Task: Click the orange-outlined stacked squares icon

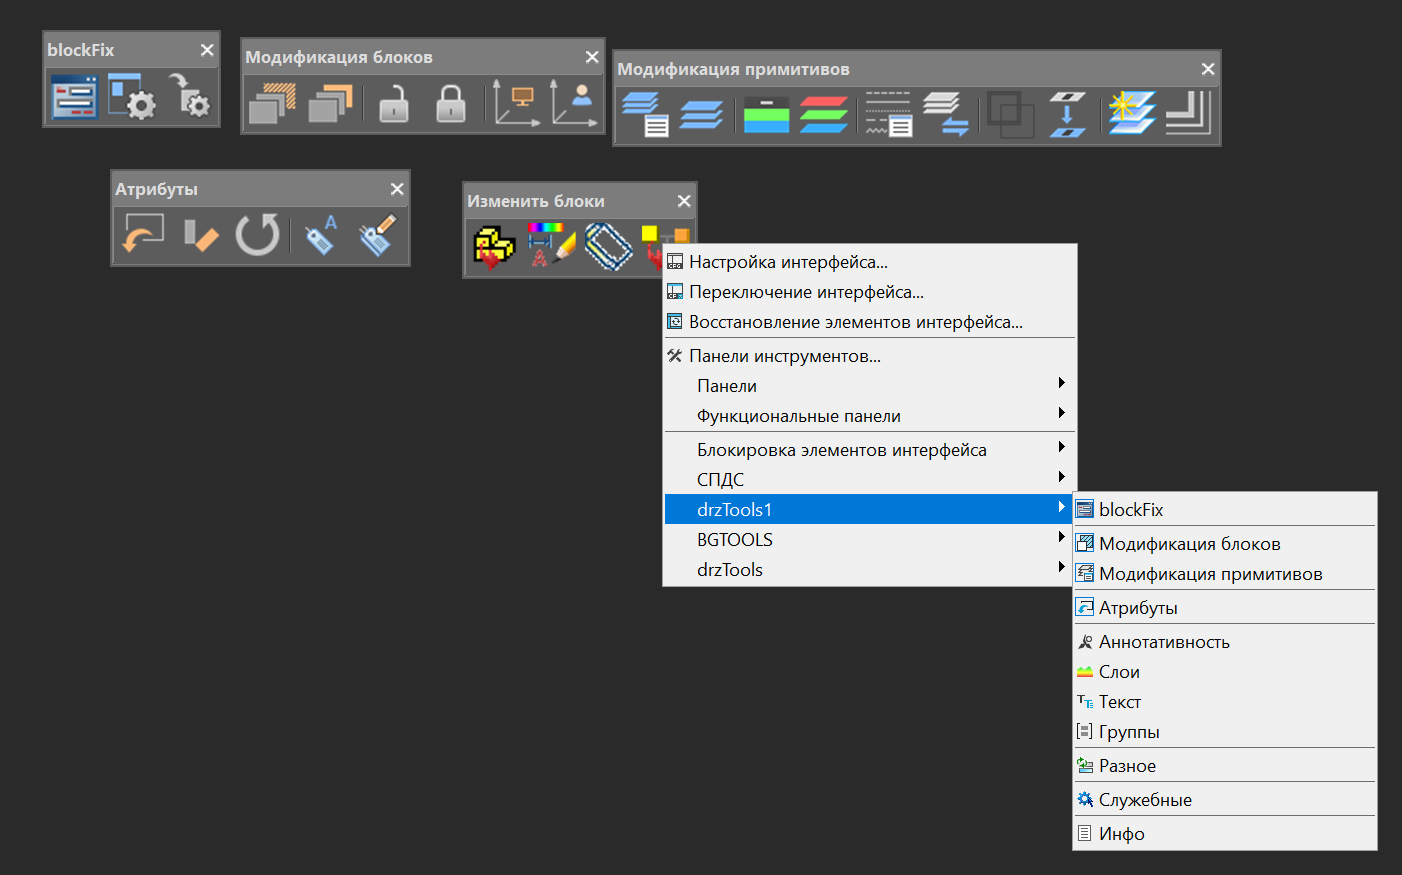Action: tap(331, 104)
